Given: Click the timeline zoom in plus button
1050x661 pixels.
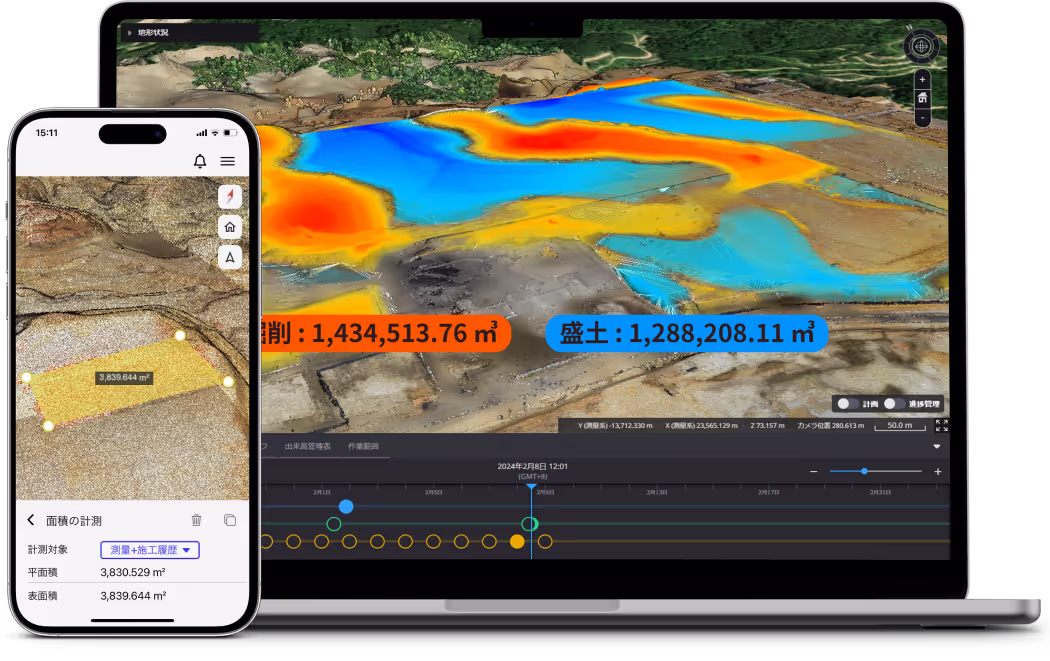Looking at the screenshot, I should [938, 471].
